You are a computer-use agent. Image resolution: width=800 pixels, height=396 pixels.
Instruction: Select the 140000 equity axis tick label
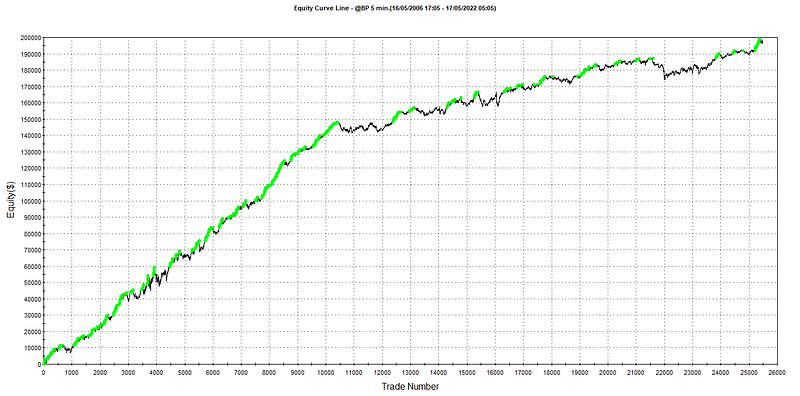point(31,136)
